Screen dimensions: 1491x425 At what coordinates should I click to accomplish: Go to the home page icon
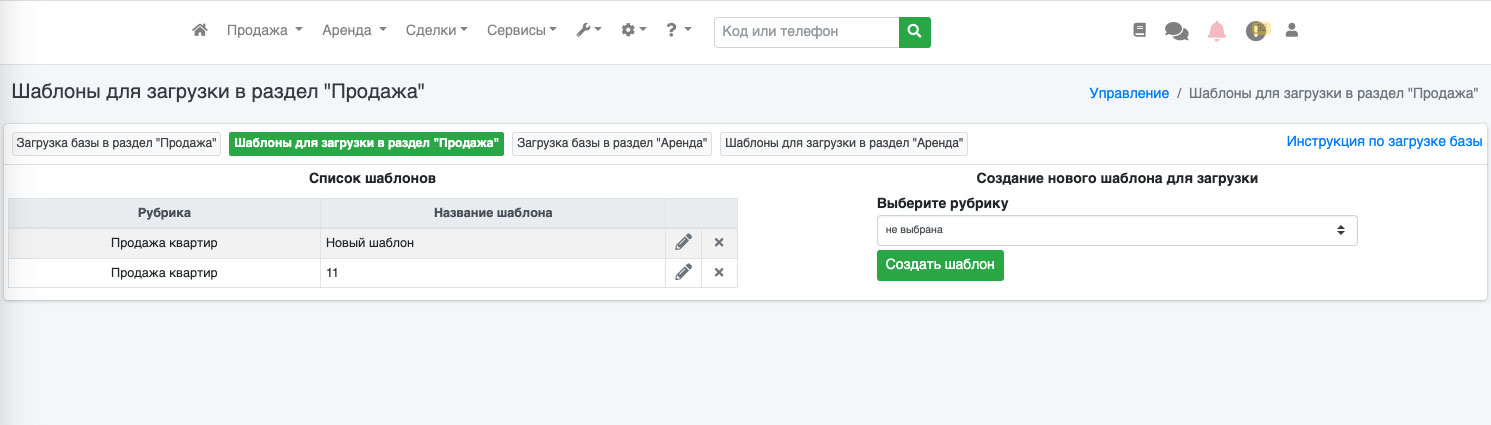[200, 31]
